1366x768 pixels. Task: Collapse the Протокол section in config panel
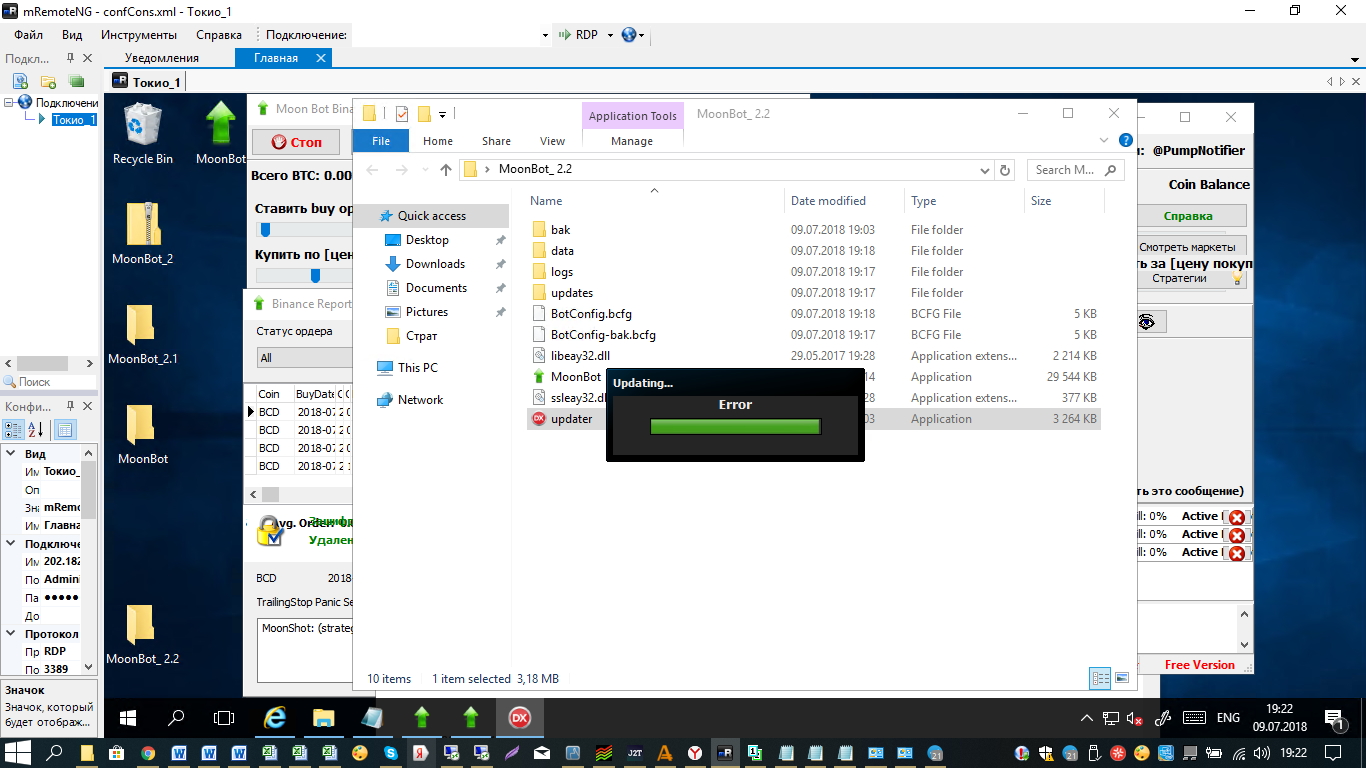12,634
